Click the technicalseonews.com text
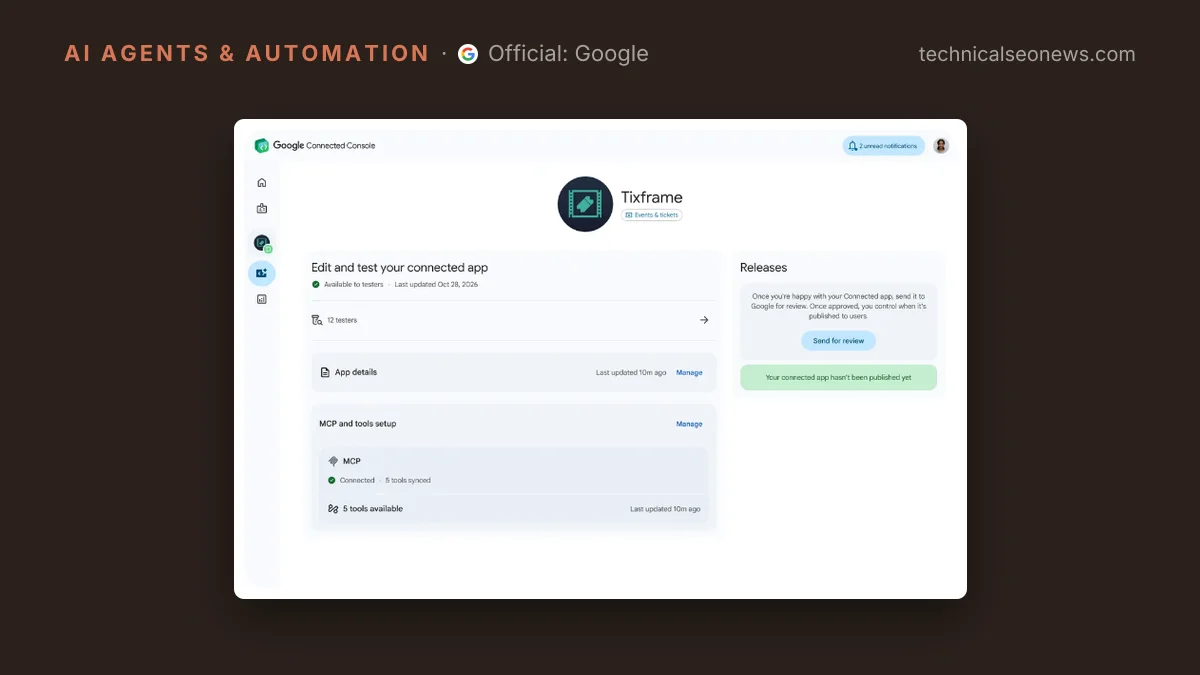Screen dimensions: 1200x675 click(1027, 54)
